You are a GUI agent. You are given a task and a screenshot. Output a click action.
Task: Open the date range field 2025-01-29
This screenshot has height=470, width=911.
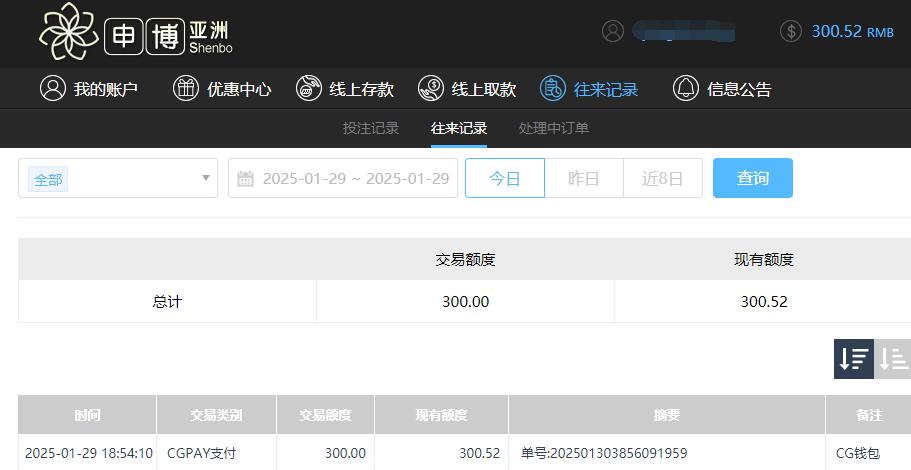(343, 178)
